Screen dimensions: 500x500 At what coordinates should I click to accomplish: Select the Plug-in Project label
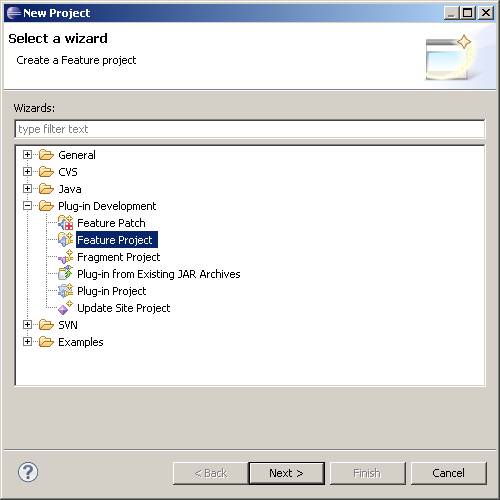pyautogui.click(x=112, y=291)
